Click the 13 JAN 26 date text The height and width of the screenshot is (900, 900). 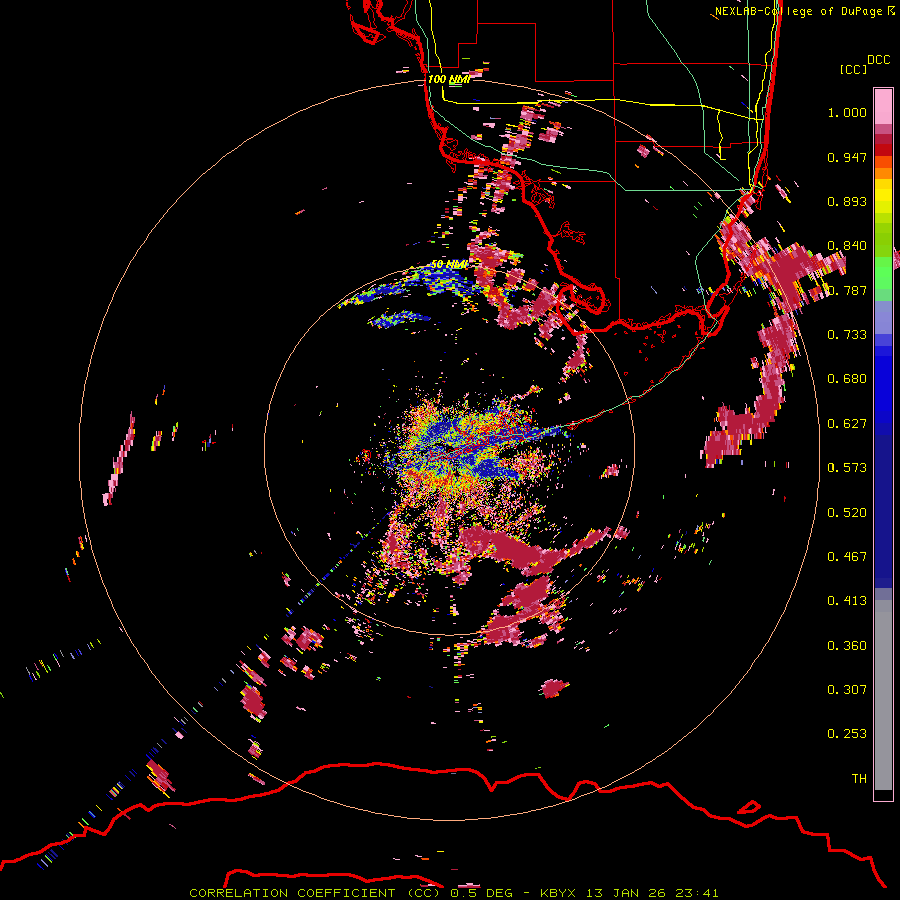point(627,893)
